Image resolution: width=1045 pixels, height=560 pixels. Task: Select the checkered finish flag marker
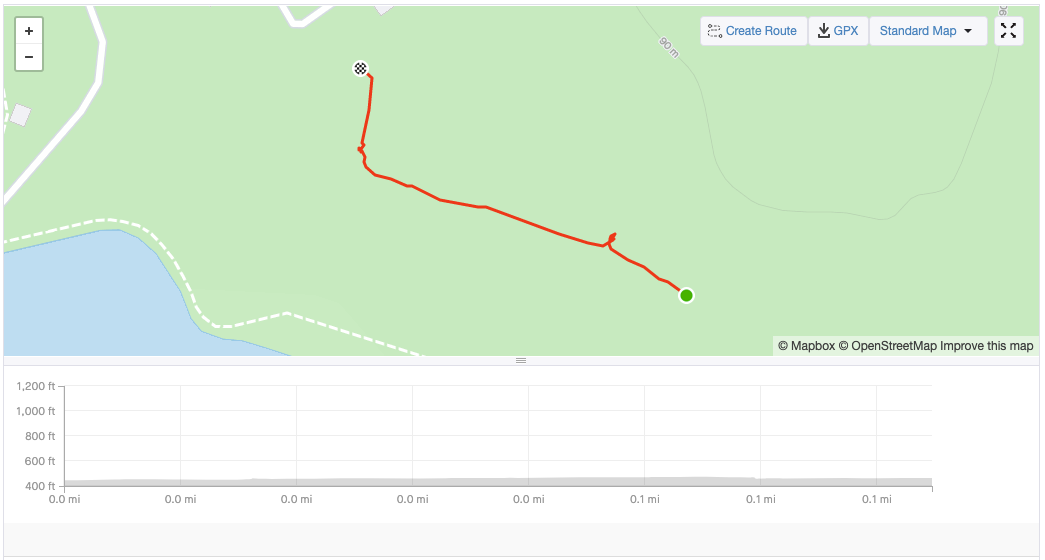click(x=361, y=69)
